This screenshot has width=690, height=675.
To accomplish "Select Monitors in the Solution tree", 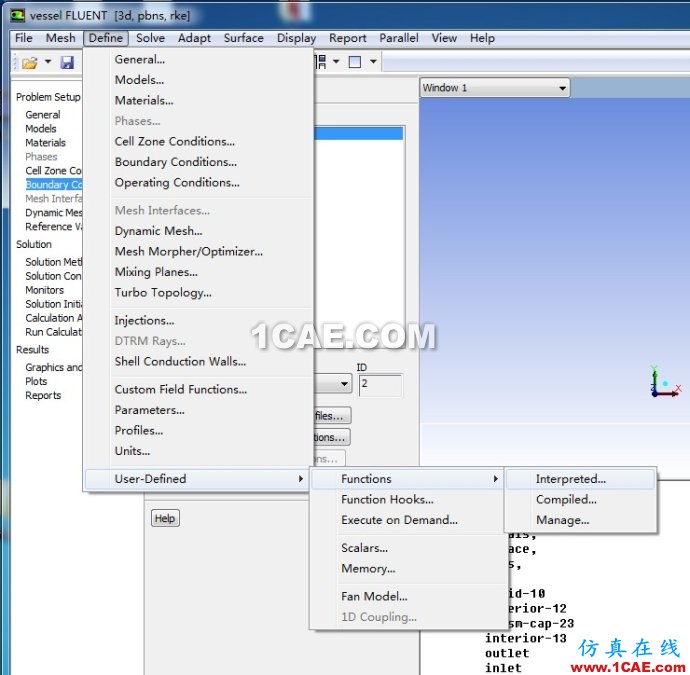I will [44, 290].
